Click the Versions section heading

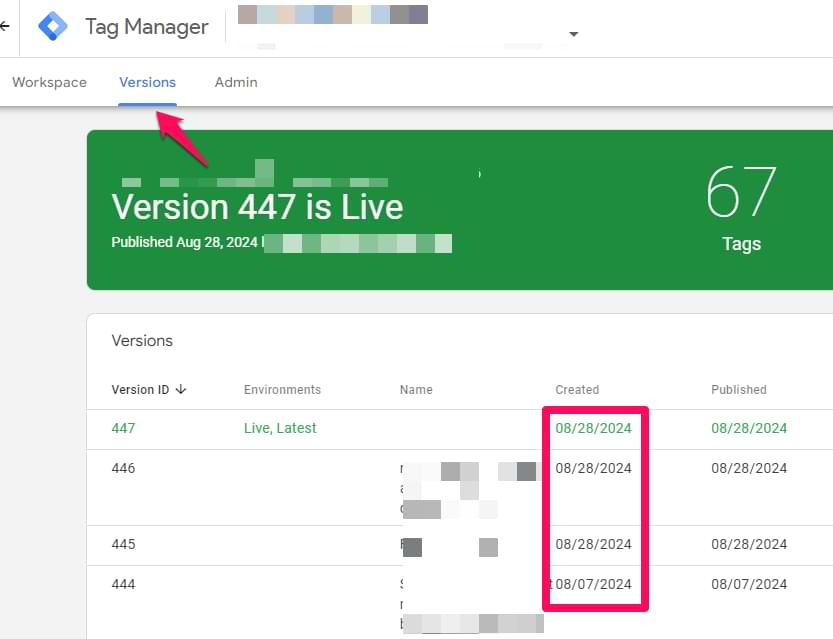[x=142, y=340]
